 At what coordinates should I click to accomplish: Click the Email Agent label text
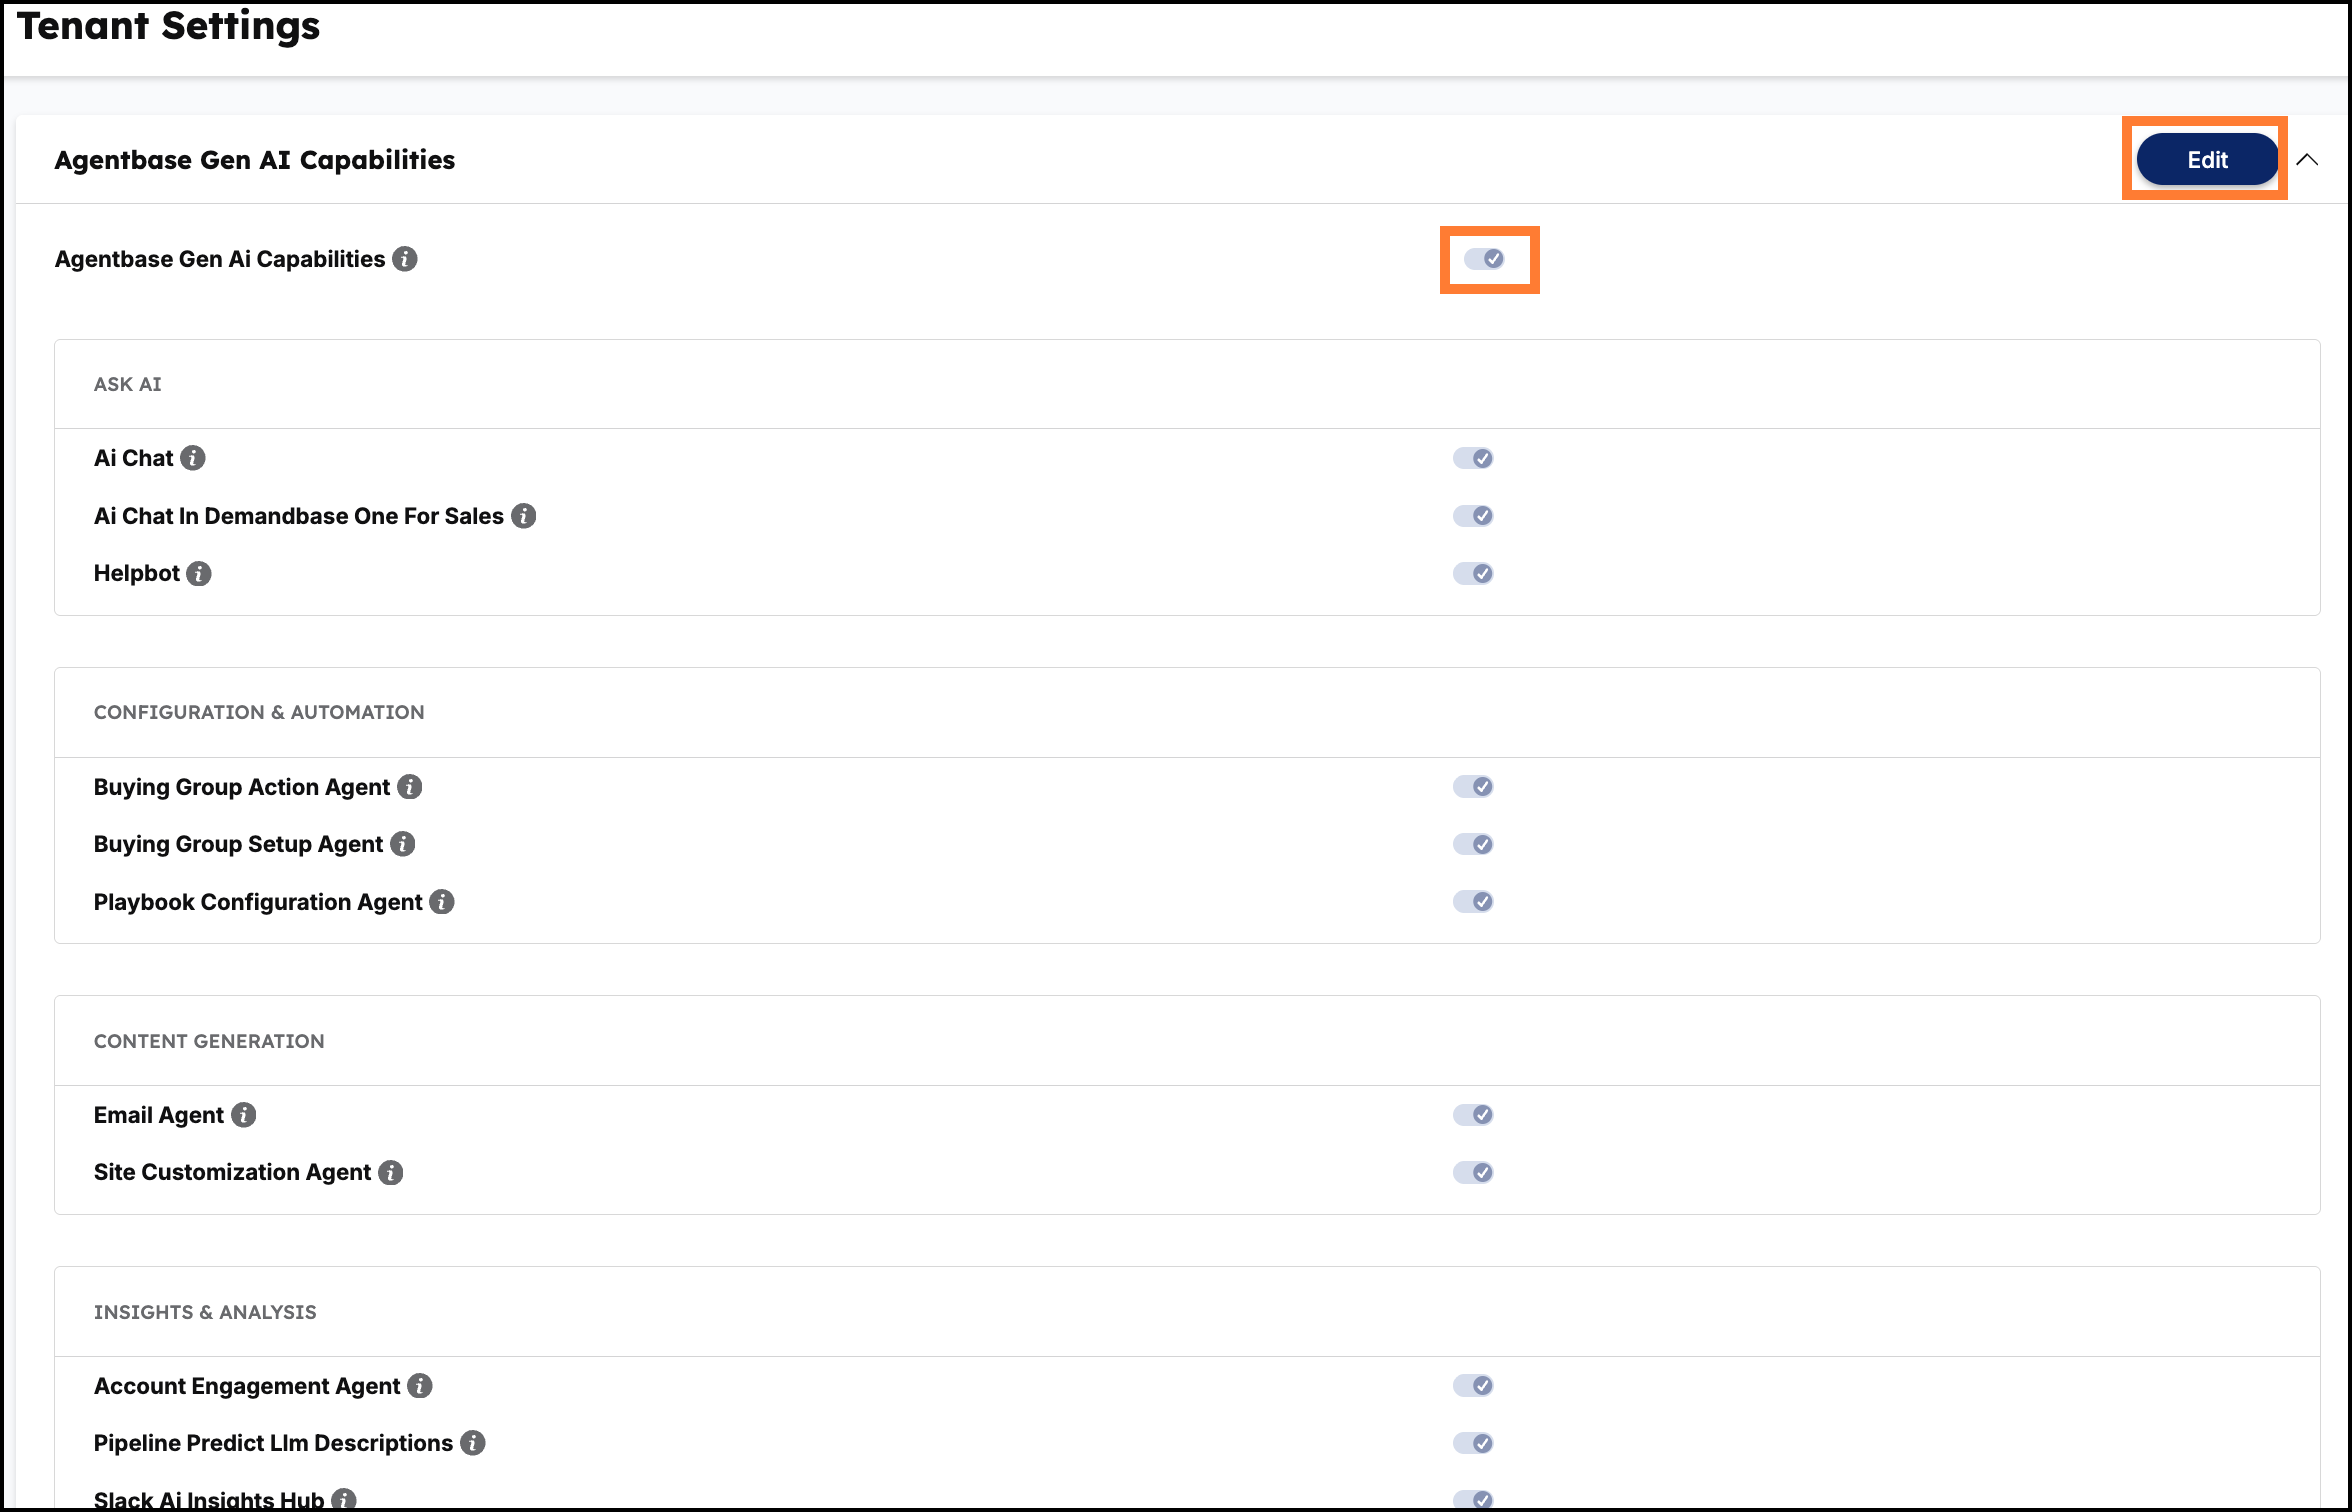[x=159, y=1115]
